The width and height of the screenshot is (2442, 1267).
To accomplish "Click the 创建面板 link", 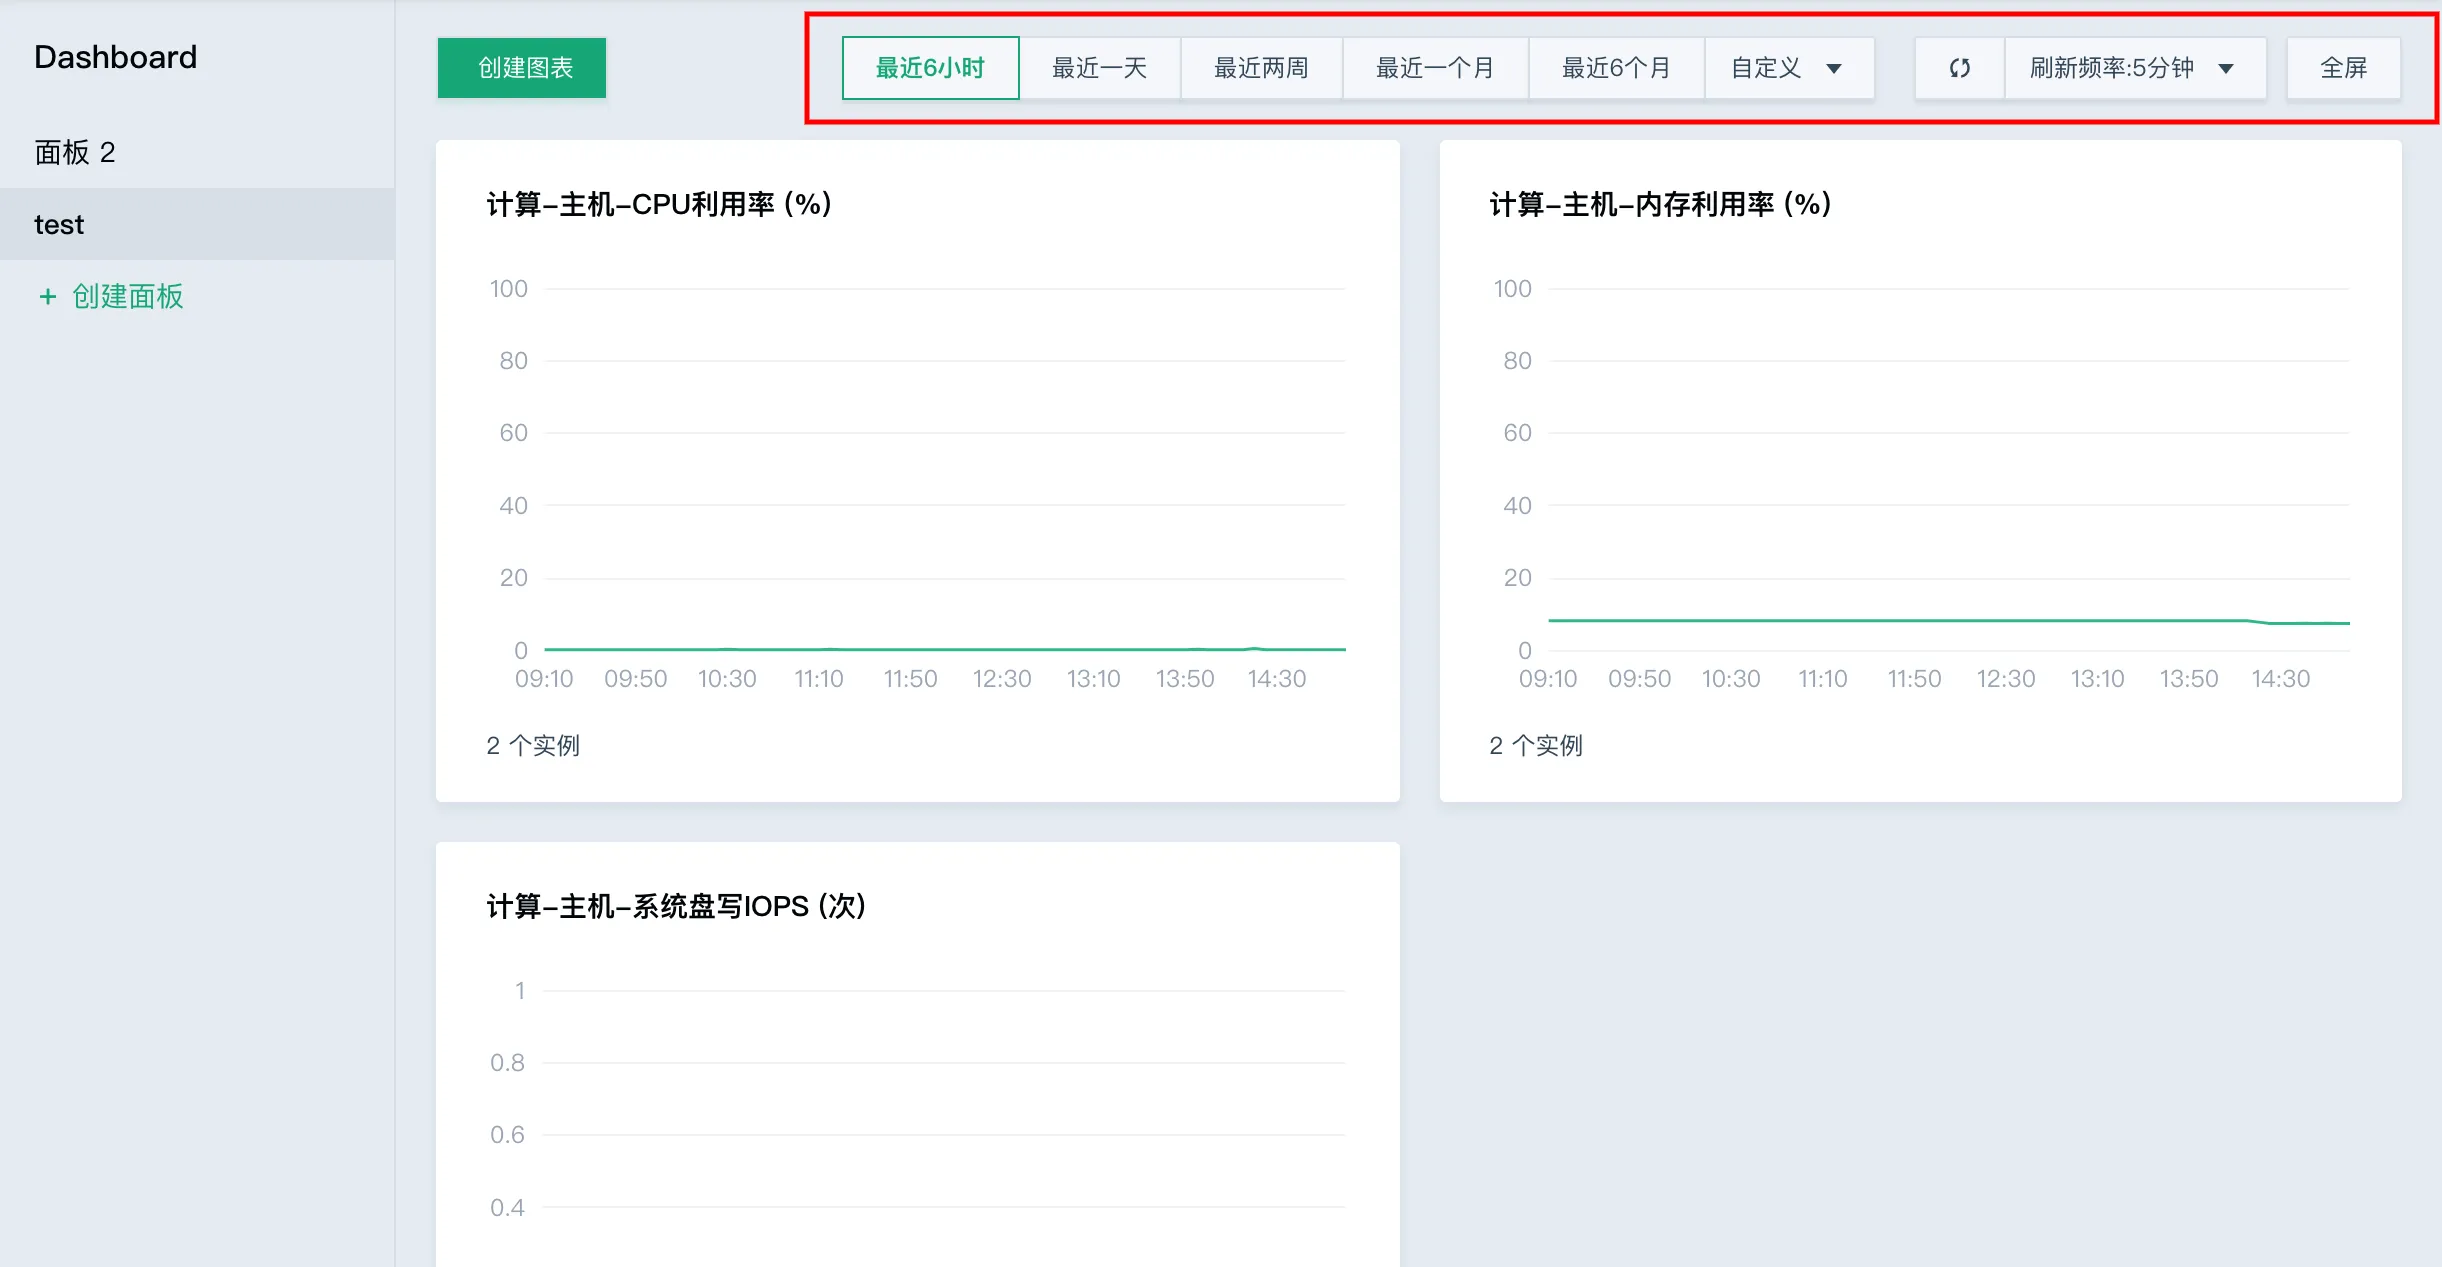I will click(x=127, y=297).
